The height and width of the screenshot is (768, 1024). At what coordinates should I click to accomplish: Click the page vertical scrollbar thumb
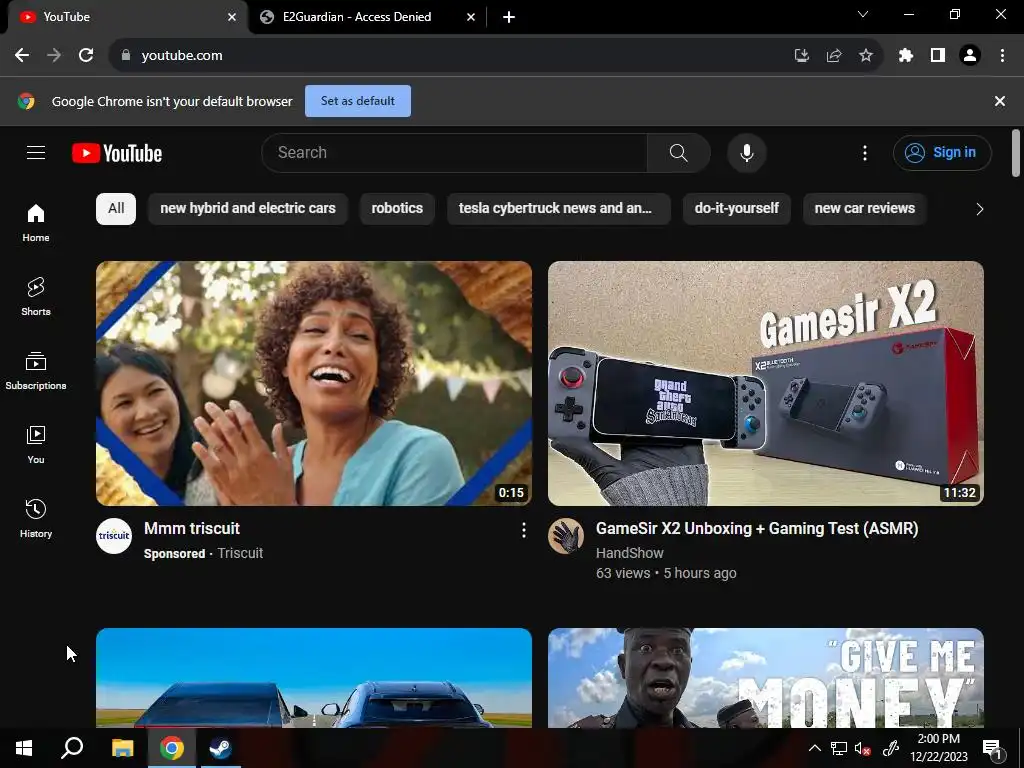[1016, 153]
